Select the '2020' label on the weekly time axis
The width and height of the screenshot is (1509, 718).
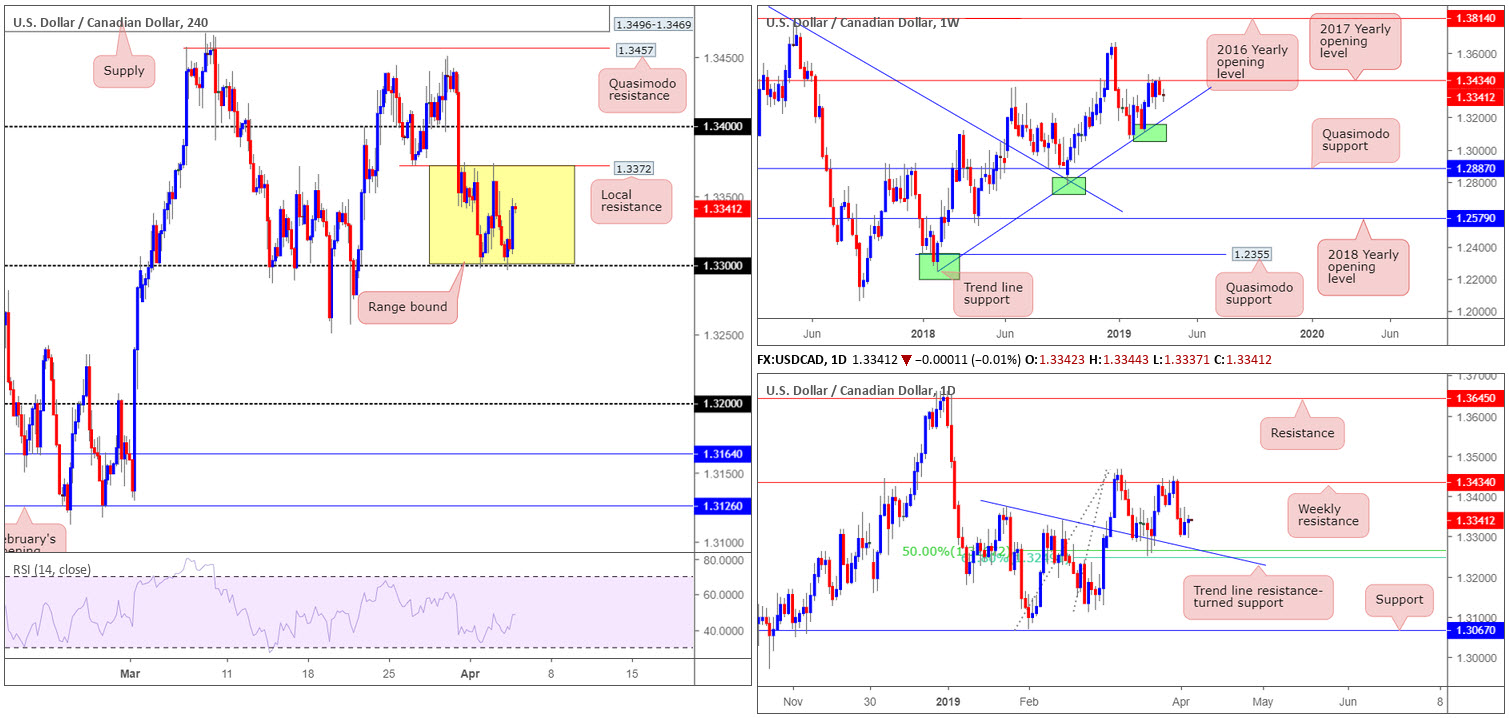pos(1312,332)
